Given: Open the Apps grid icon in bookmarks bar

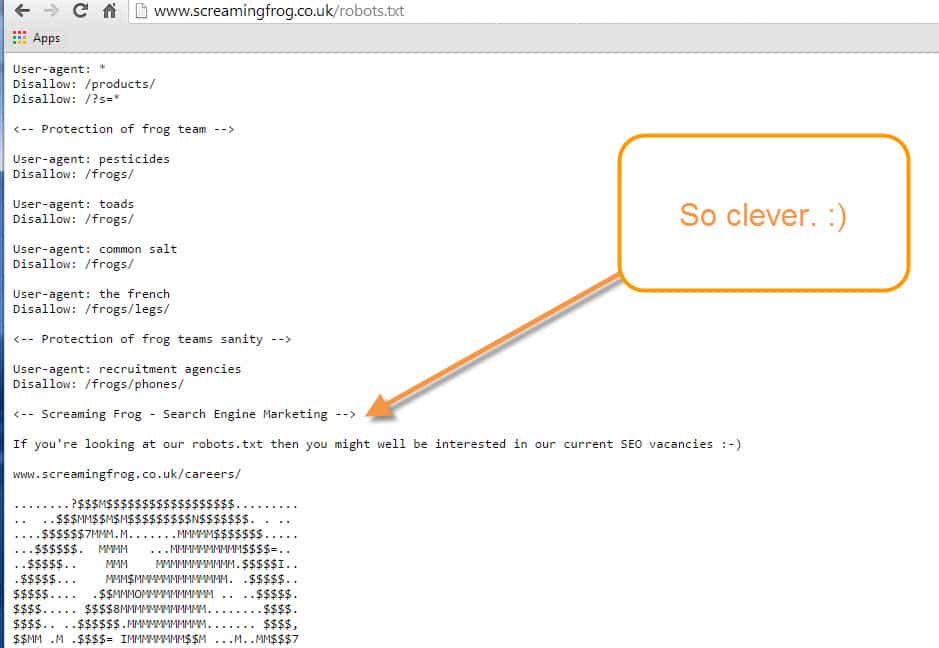Looking at the screenshot, I should tap(19, 38).
